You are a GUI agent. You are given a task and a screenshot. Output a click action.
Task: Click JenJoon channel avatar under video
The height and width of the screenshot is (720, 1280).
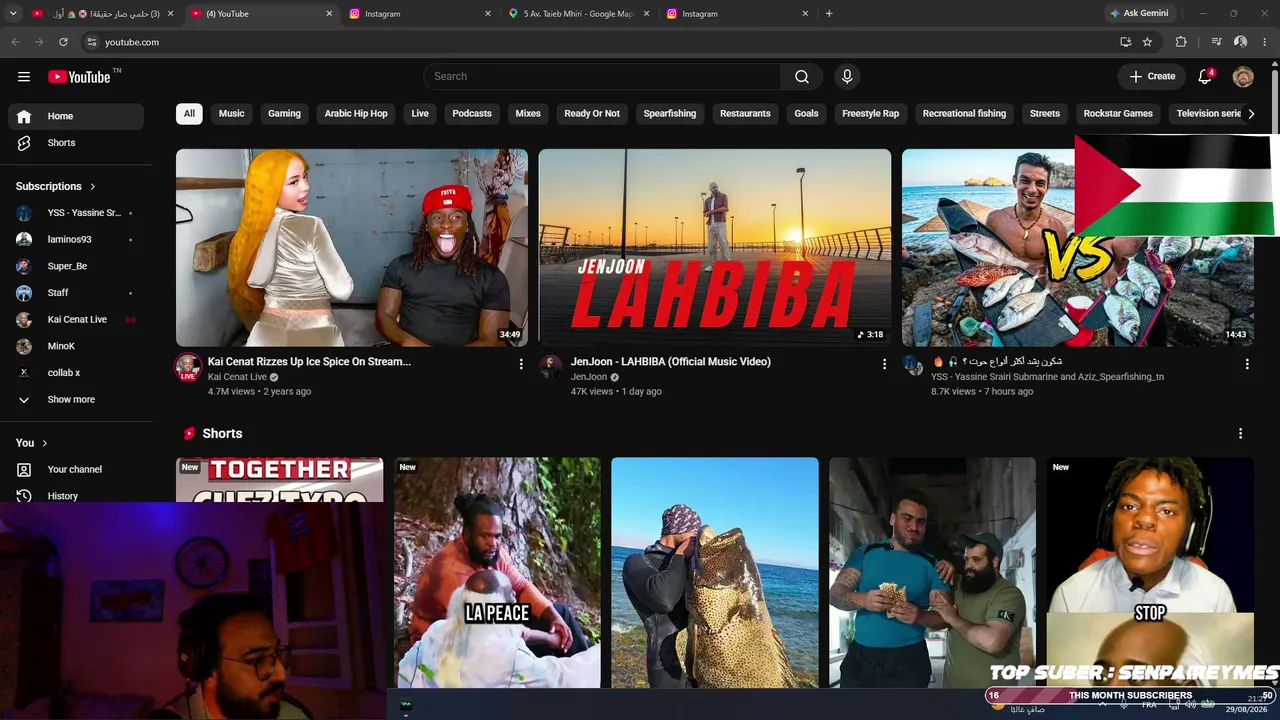click(551, 366)
